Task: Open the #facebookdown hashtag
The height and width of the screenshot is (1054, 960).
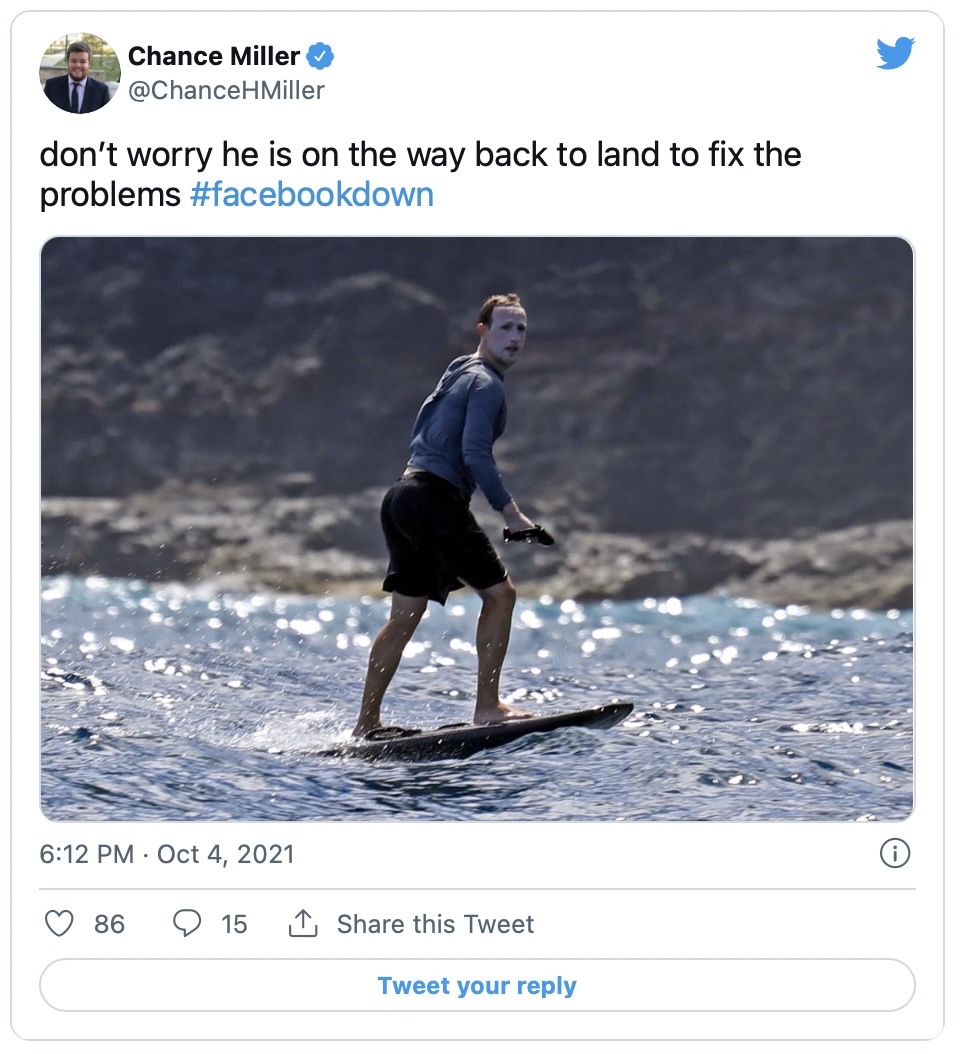Action: point(311,194)
